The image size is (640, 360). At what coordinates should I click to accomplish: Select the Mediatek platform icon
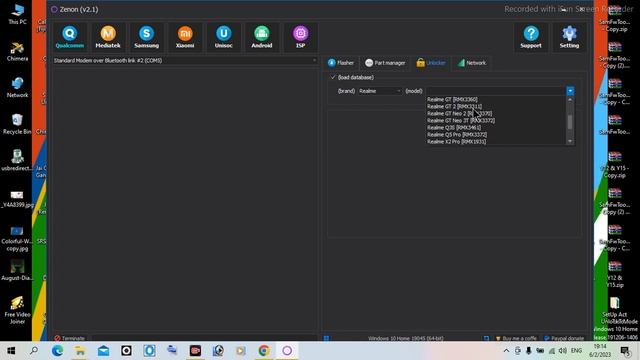(108, 37)
